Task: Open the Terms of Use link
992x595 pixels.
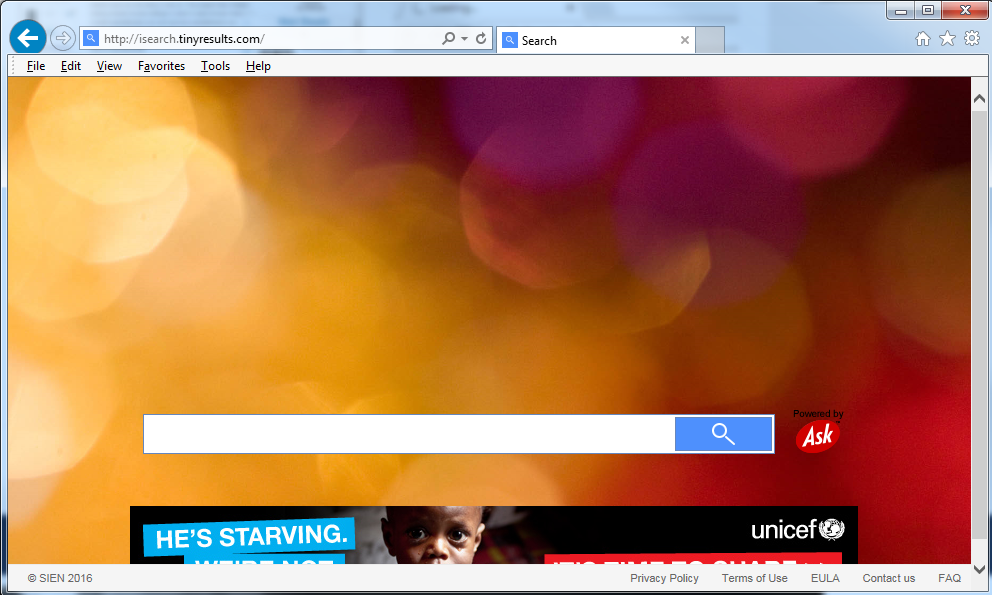Action: [754, 578]
